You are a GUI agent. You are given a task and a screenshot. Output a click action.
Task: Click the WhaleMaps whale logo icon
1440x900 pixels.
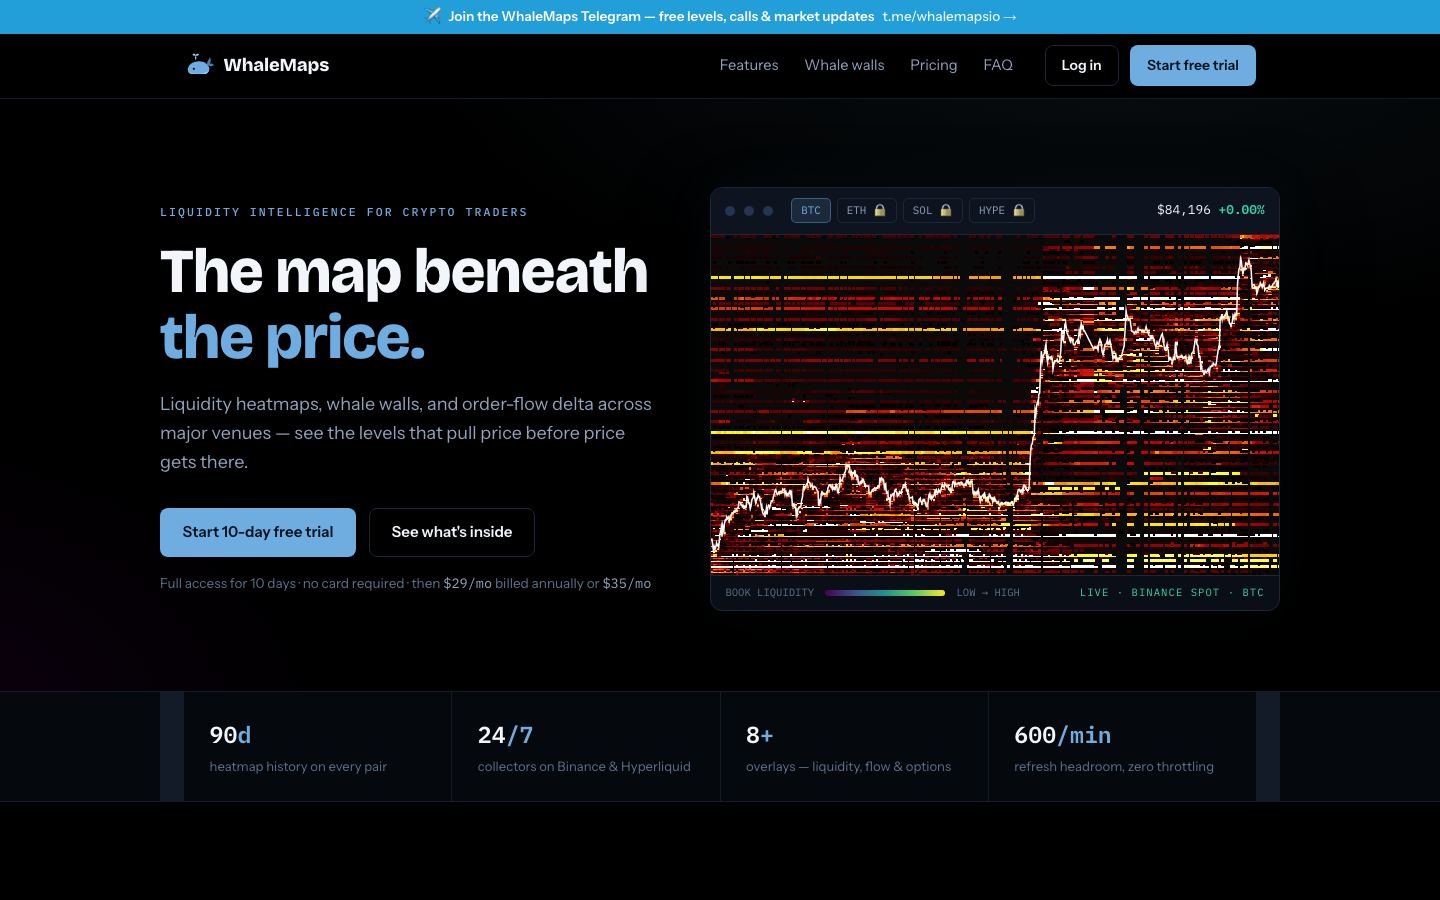click(200, 65)
